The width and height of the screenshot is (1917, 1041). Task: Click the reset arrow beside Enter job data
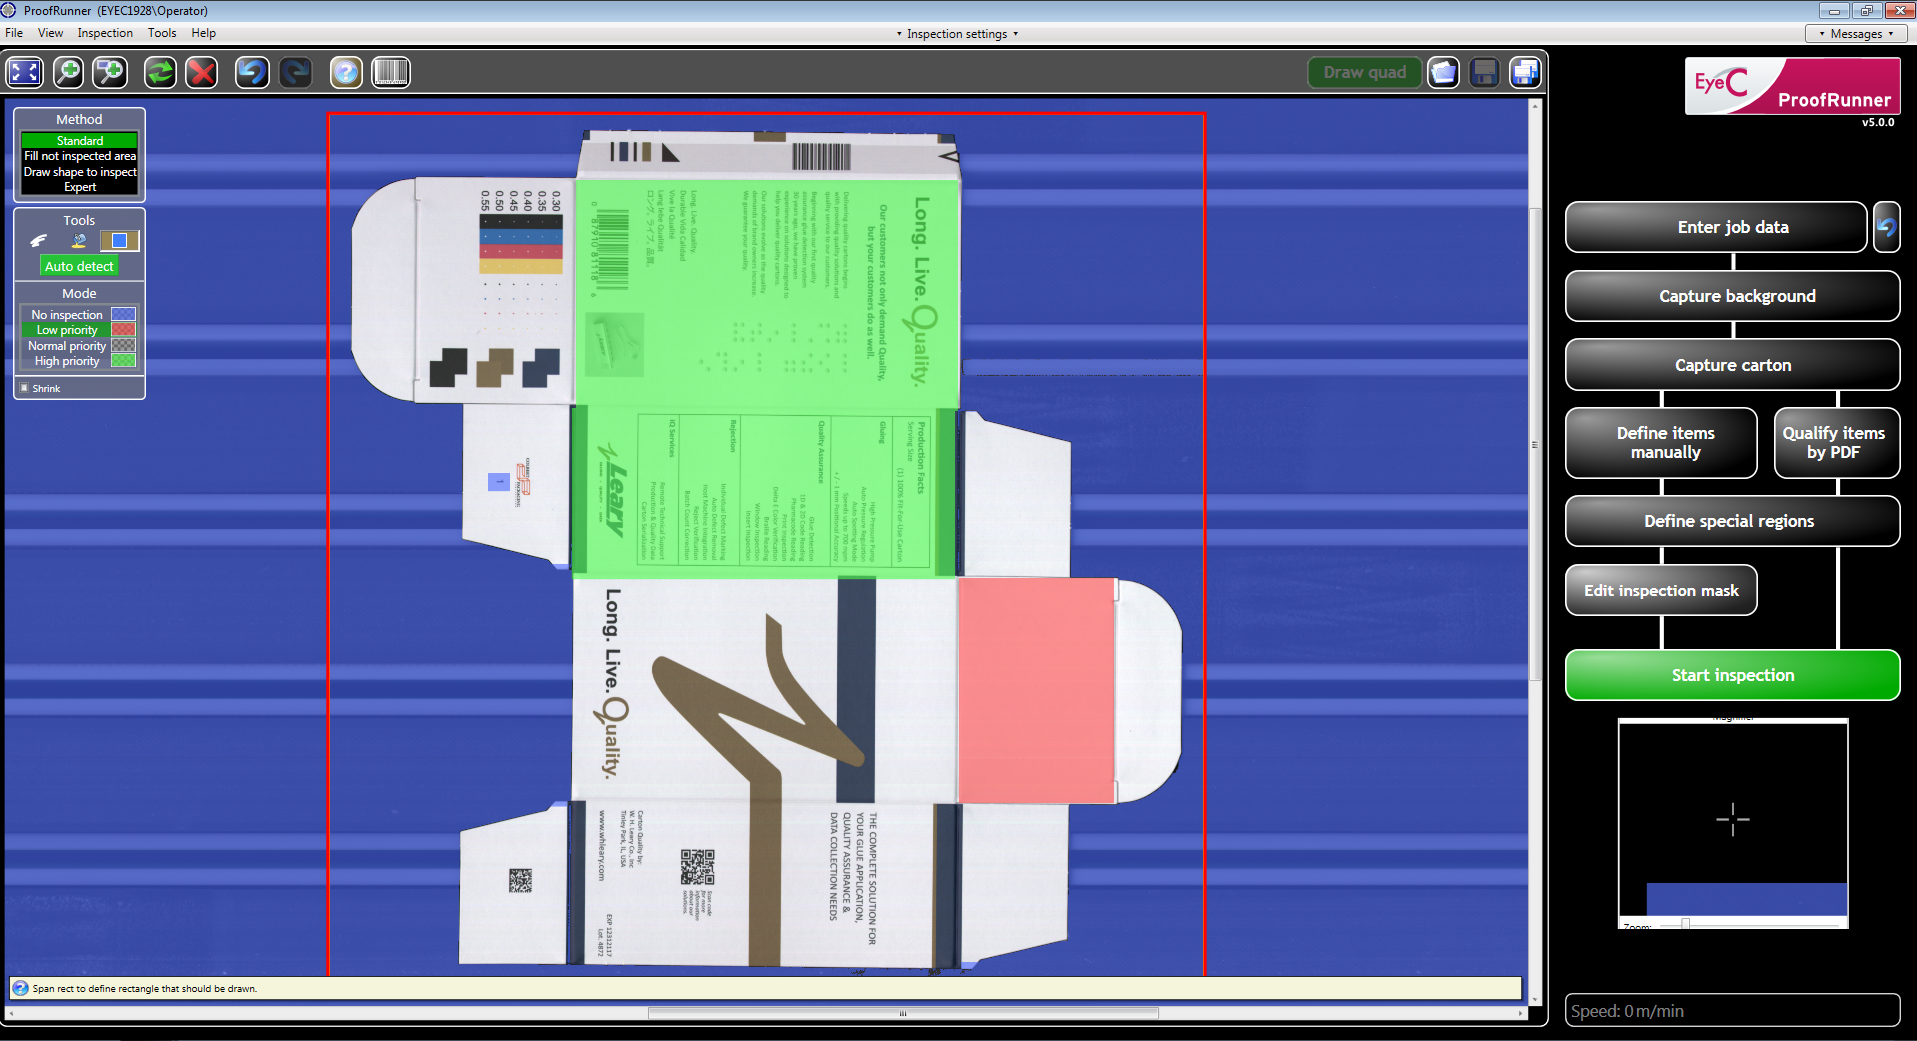tap(1886, 227)
